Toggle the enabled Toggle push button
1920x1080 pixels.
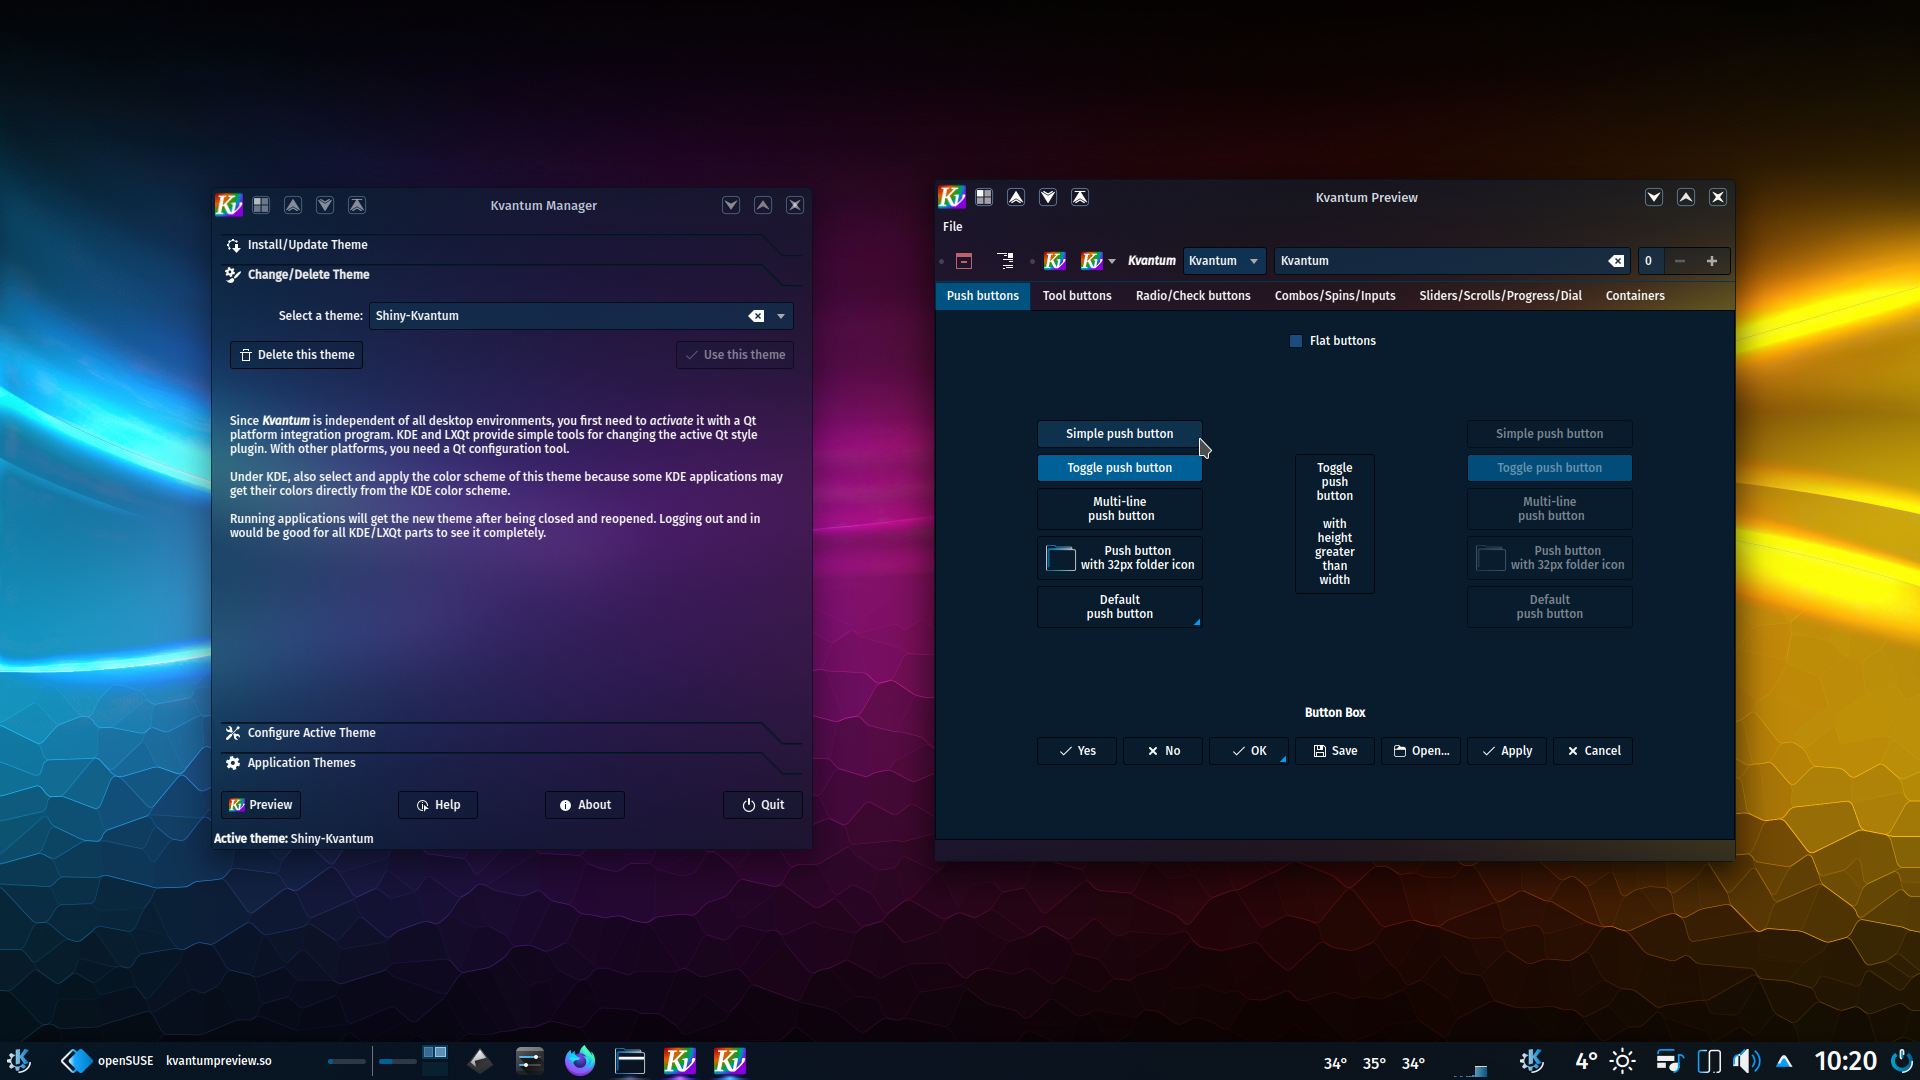click(x=1119, y=468)
